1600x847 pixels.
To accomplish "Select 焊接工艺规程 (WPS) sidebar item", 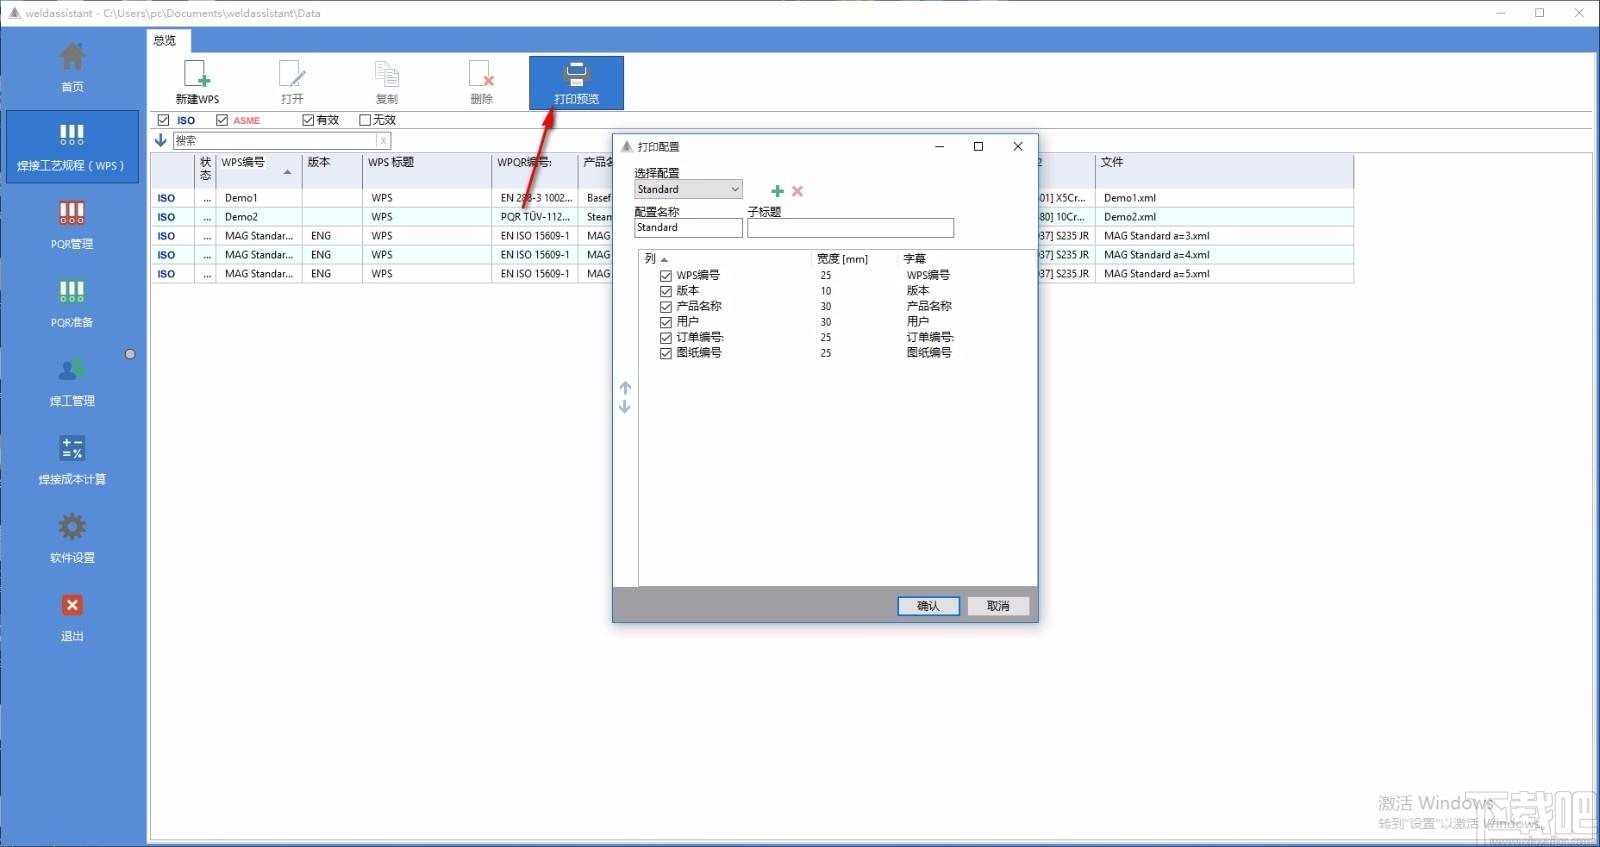I will (x=72, y=146).
